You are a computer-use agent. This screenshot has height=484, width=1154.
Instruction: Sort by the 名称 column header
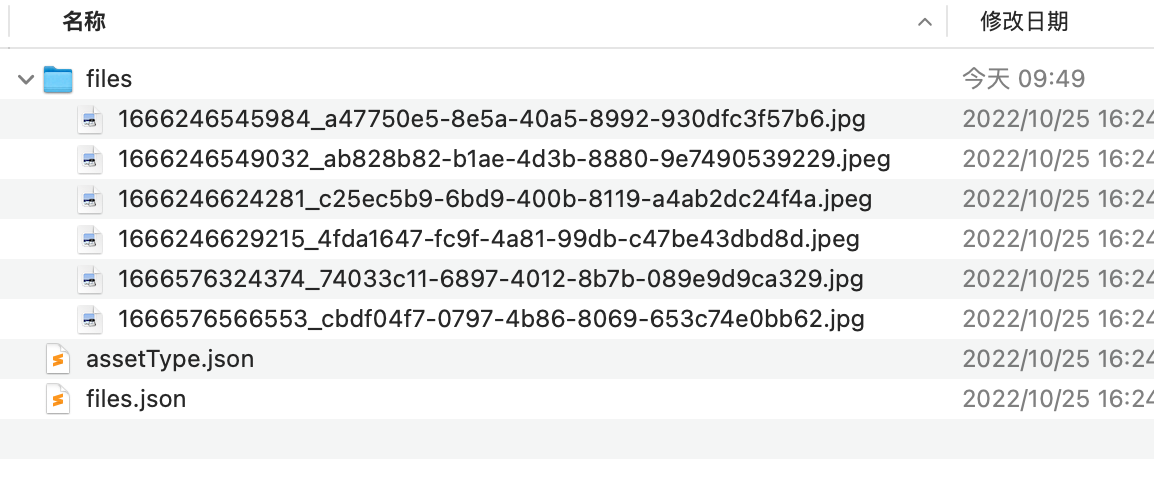tap(84, 21)
